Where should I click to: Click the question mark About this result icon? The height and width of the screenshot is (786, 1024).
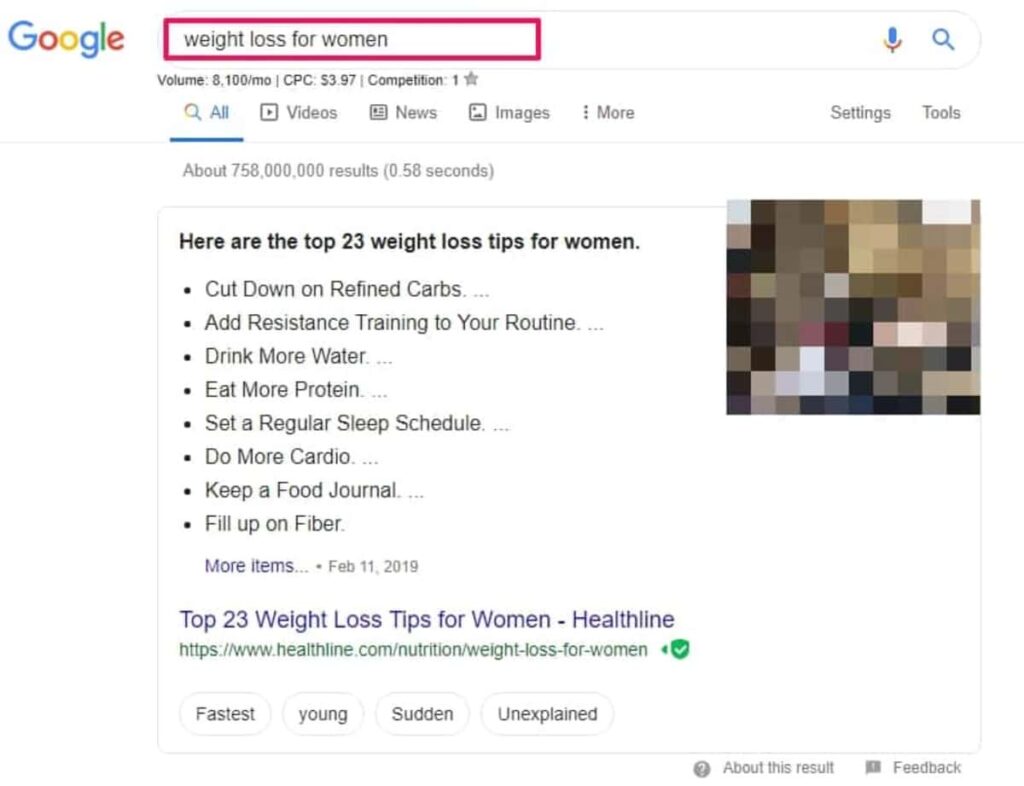point(702,769)
